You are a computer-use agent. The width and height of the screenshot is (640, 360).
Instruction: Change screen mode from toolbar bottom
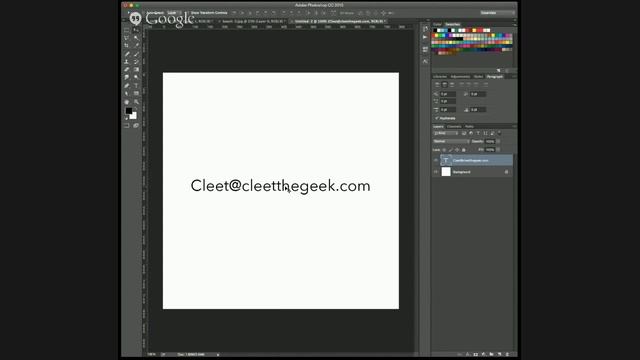136,126
